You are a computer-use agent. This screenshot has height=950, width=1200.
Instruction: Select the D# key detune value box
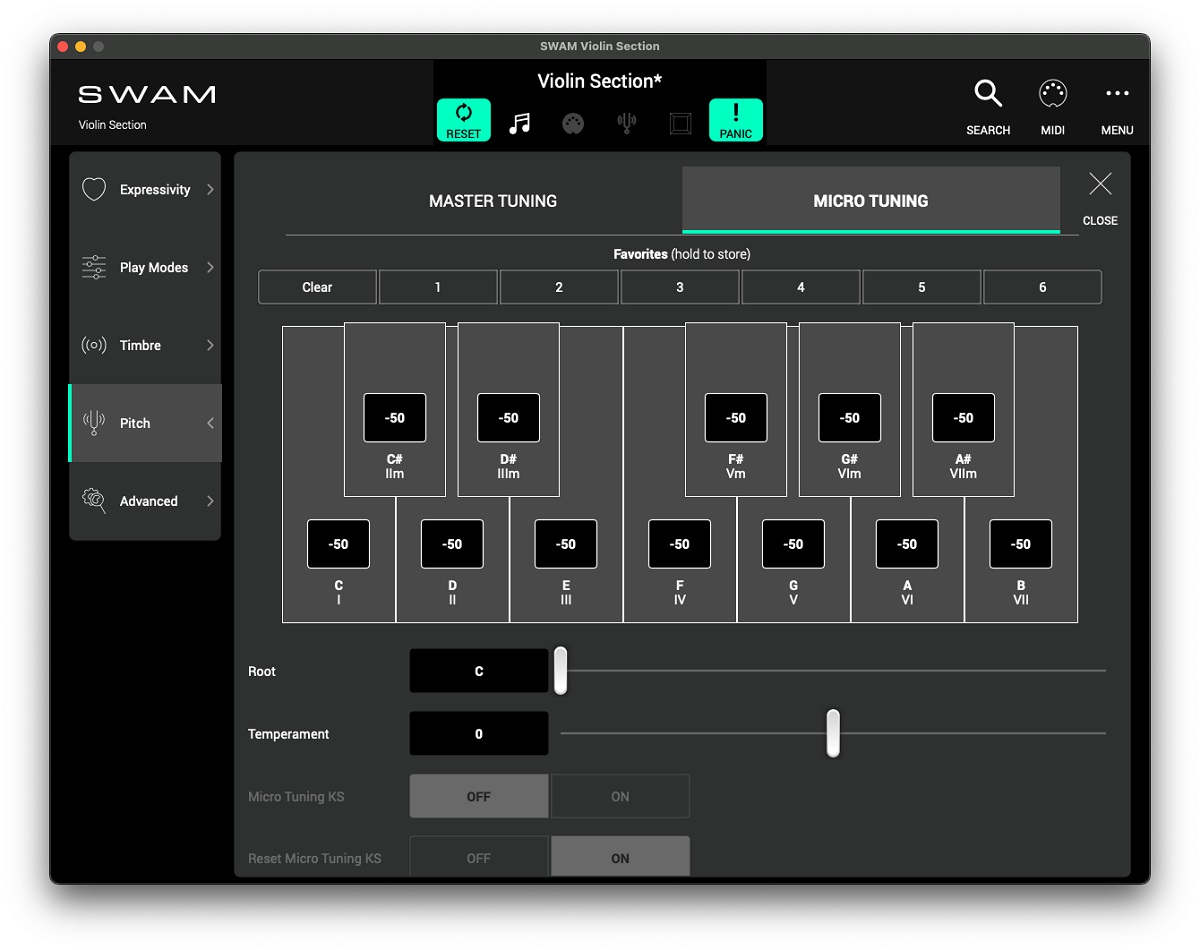(509, 418)
